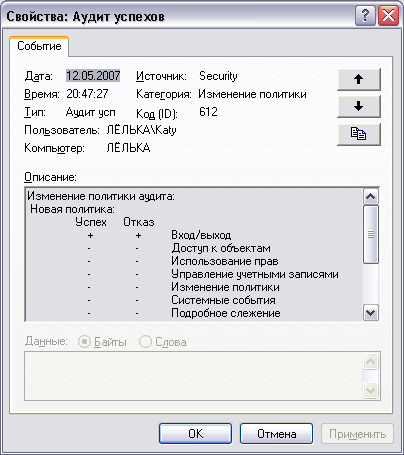Show previous event with up arrow button

pyautogui.click(x=359, y=79)
